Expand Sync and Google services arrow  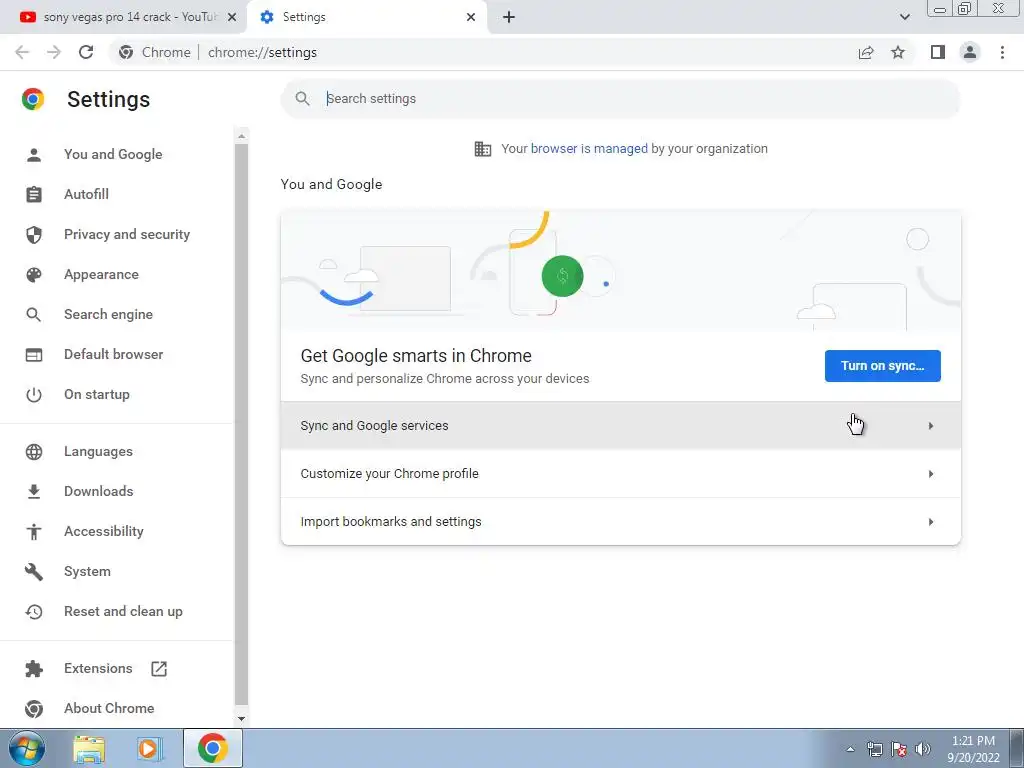931,426
